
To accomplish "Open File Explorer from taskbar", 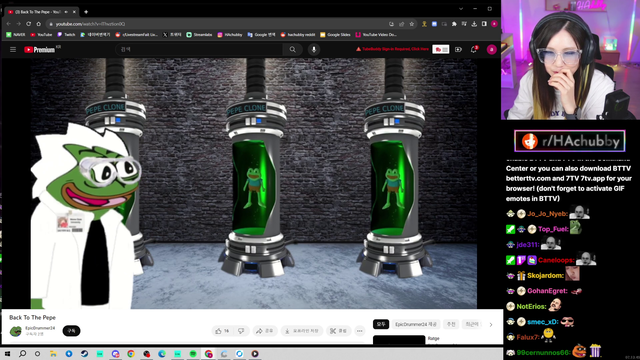I will point(53,353).
